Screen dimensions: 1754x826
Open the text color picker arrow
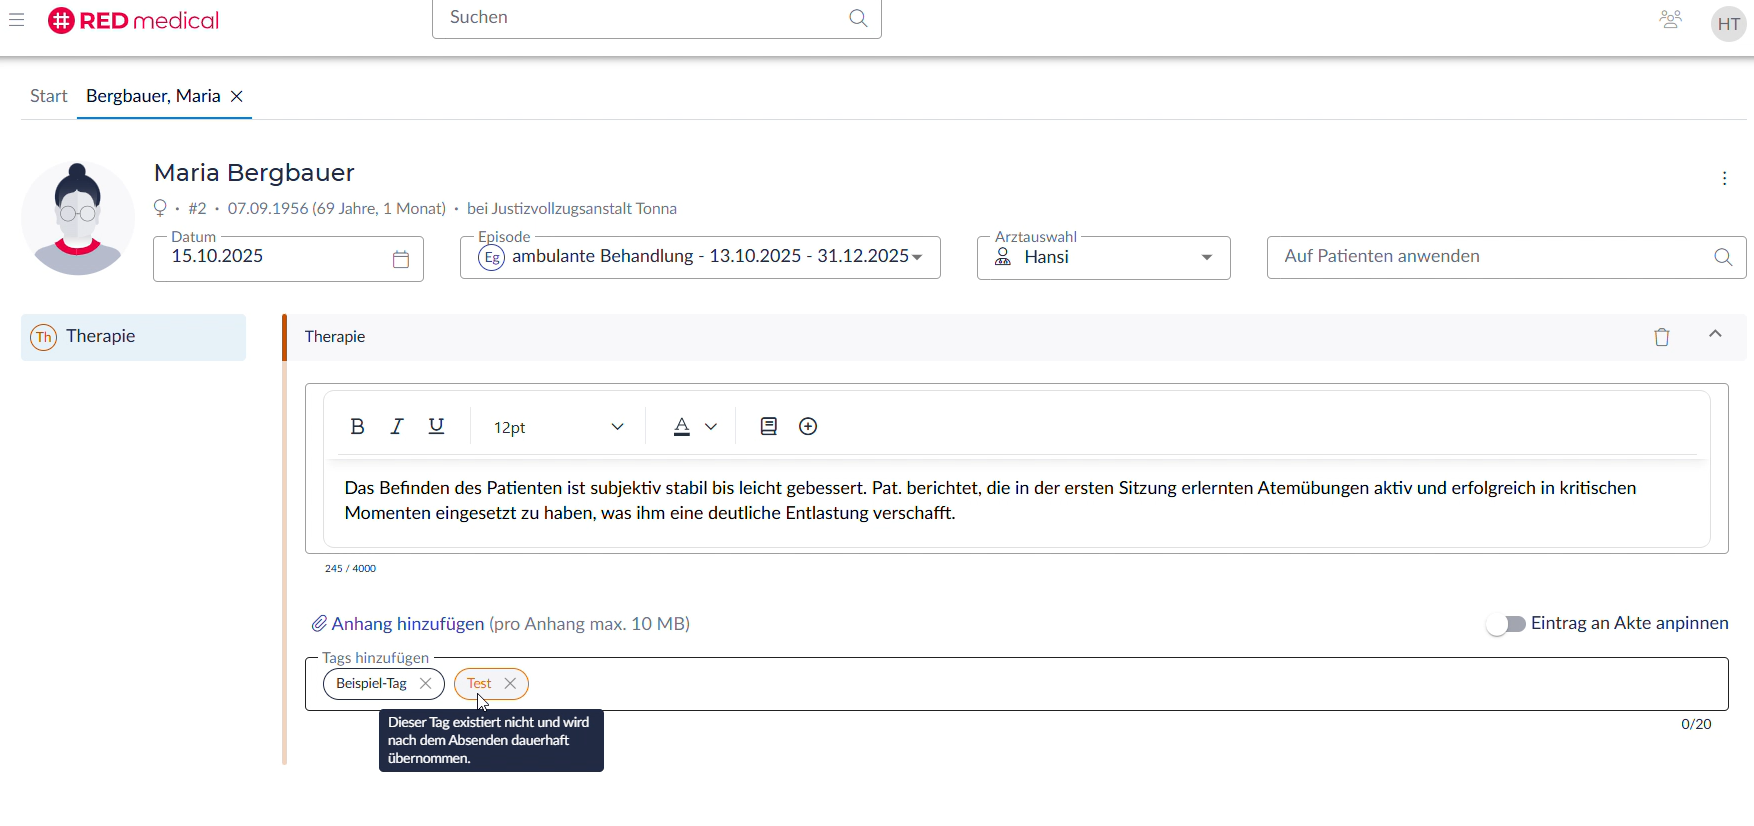[711, 427]
